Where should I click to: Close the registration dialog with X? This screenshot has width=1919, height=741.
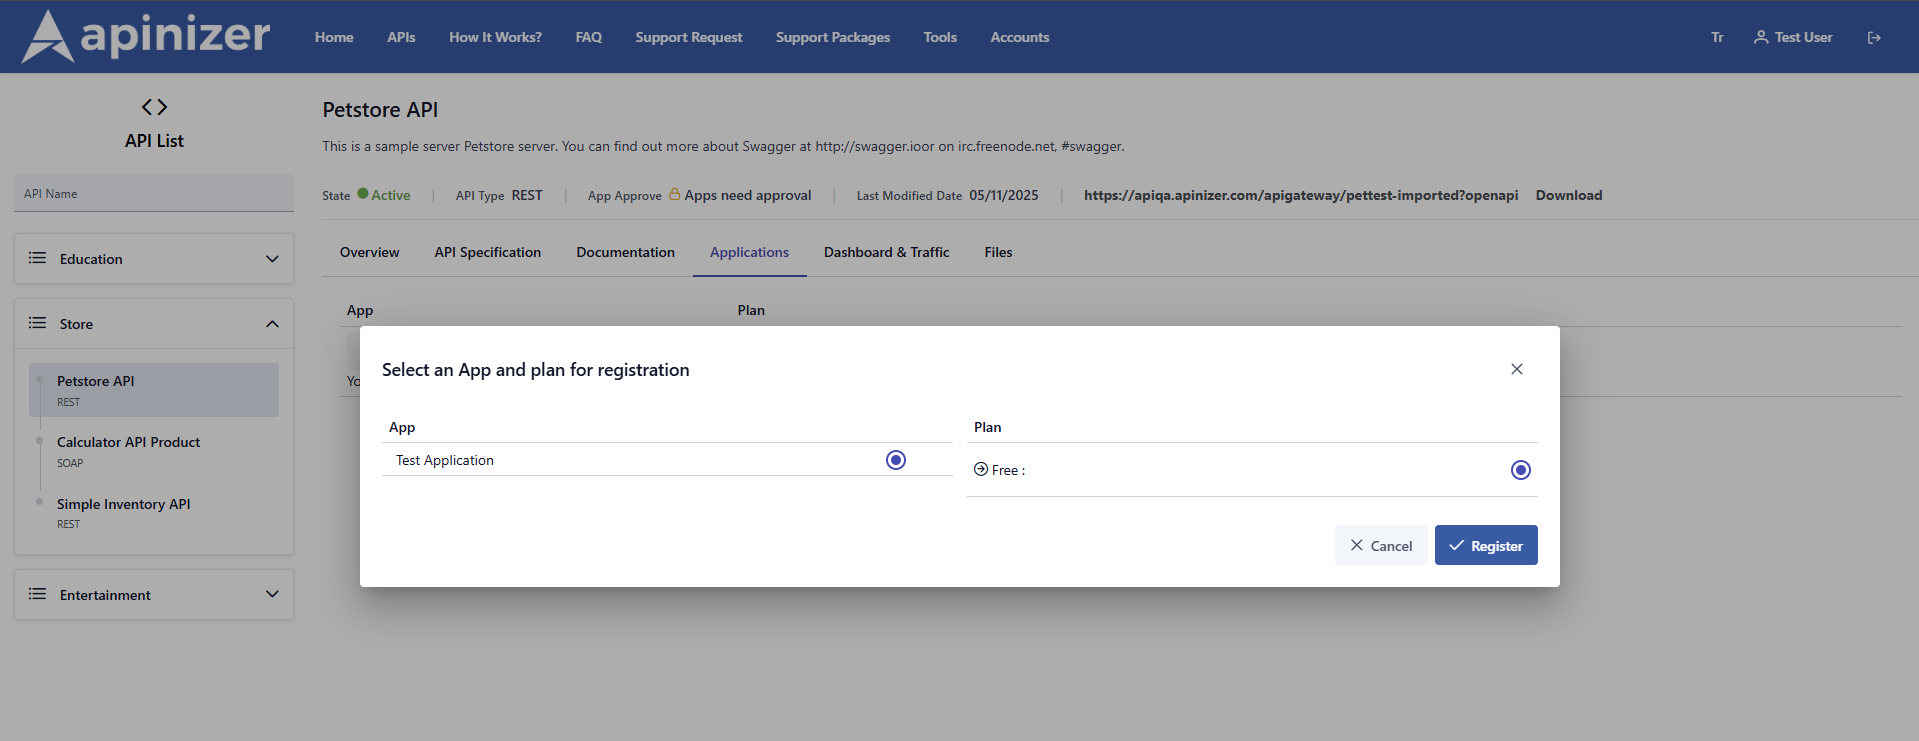1517,369
